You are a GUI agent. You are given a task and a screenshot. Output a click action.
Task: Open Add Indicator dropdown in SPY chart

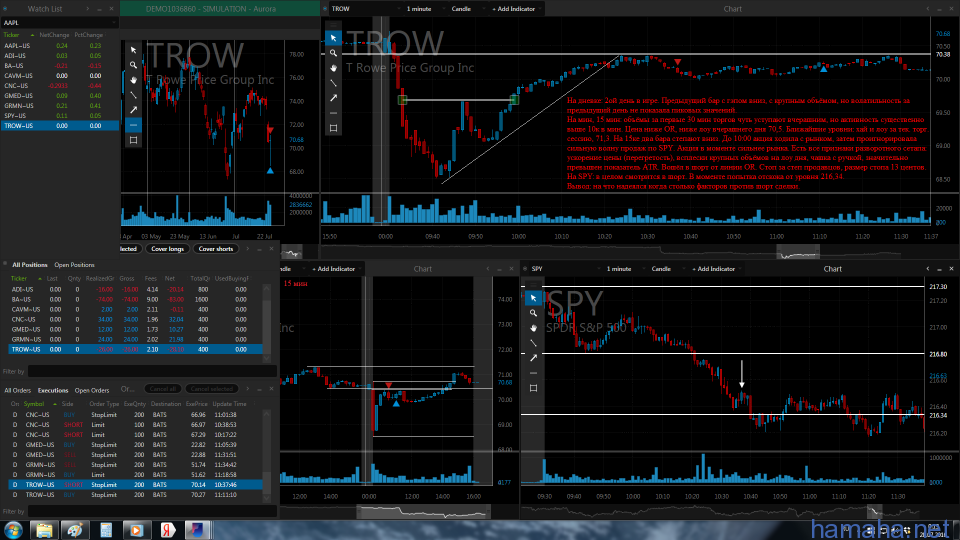[716, 269]
